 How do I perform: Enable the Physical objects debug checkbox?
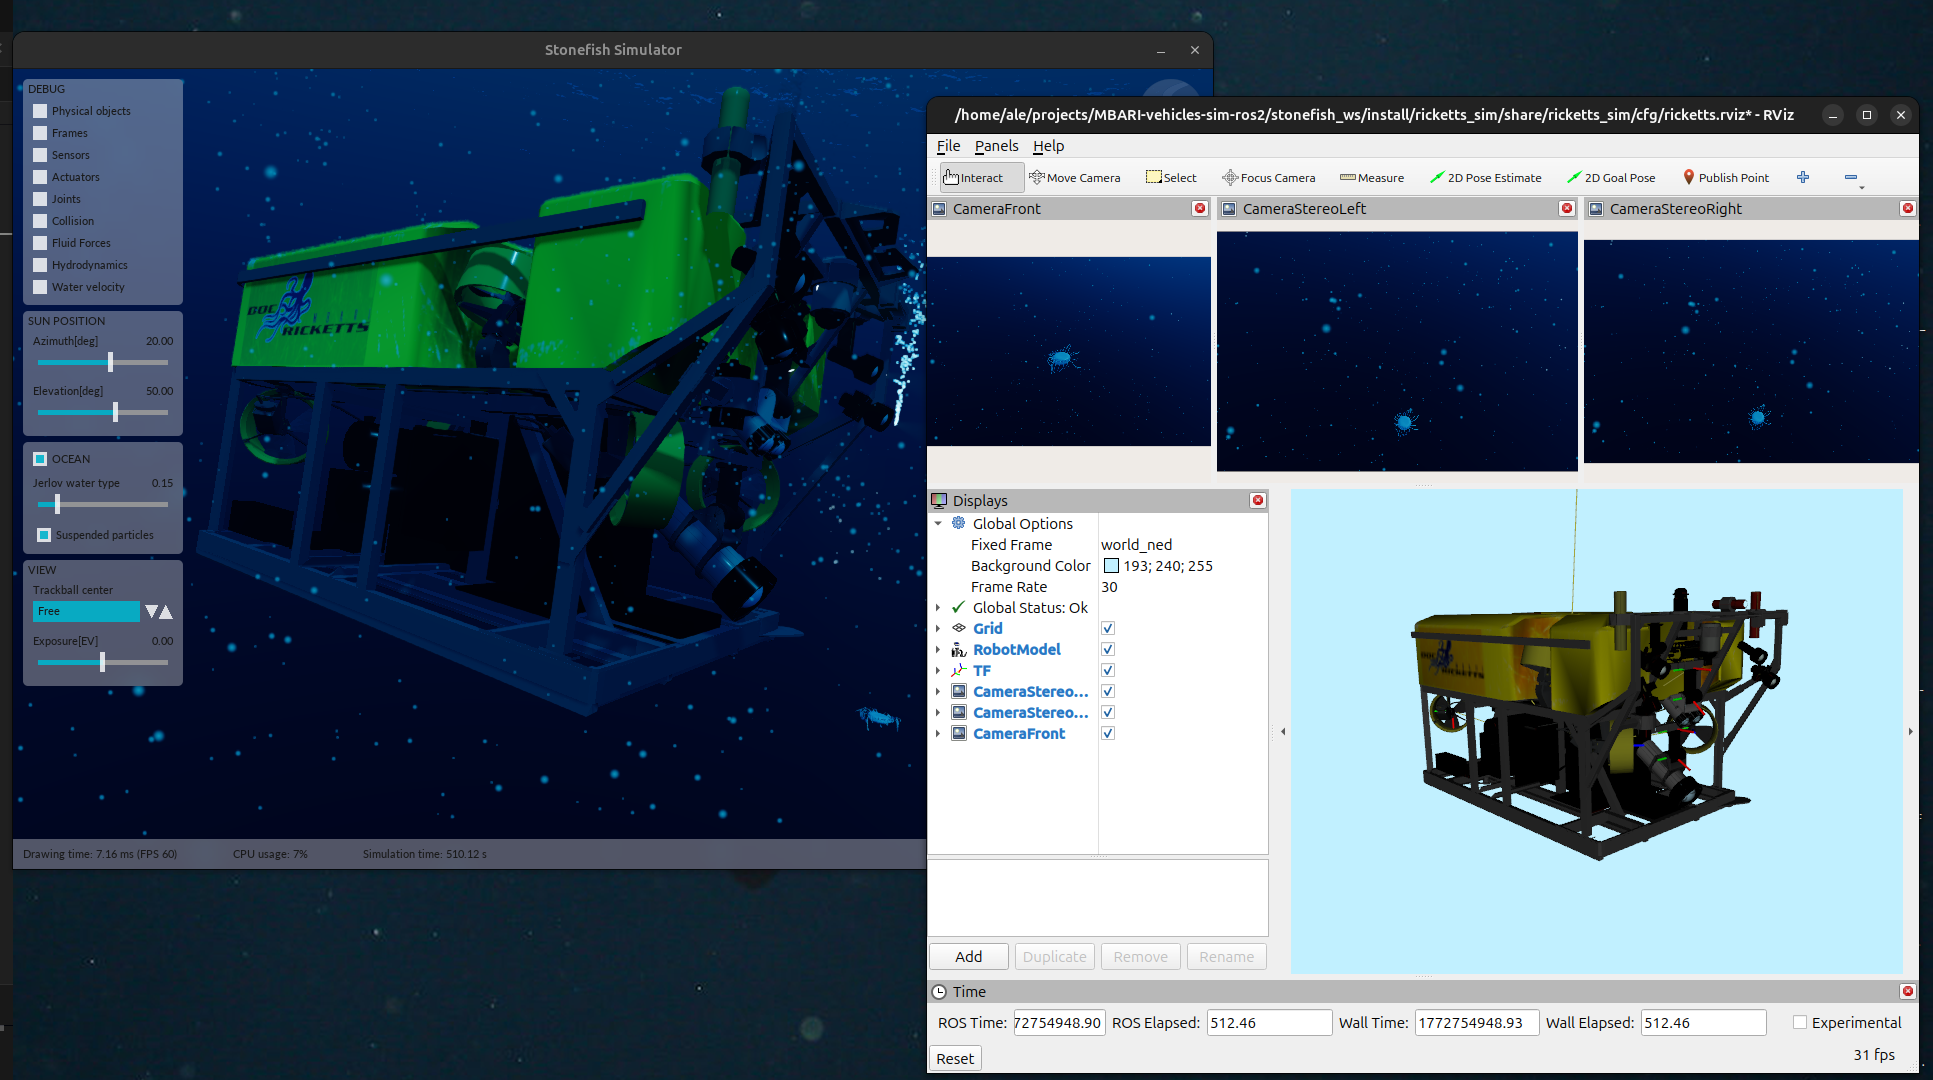[x=40, y=111]
